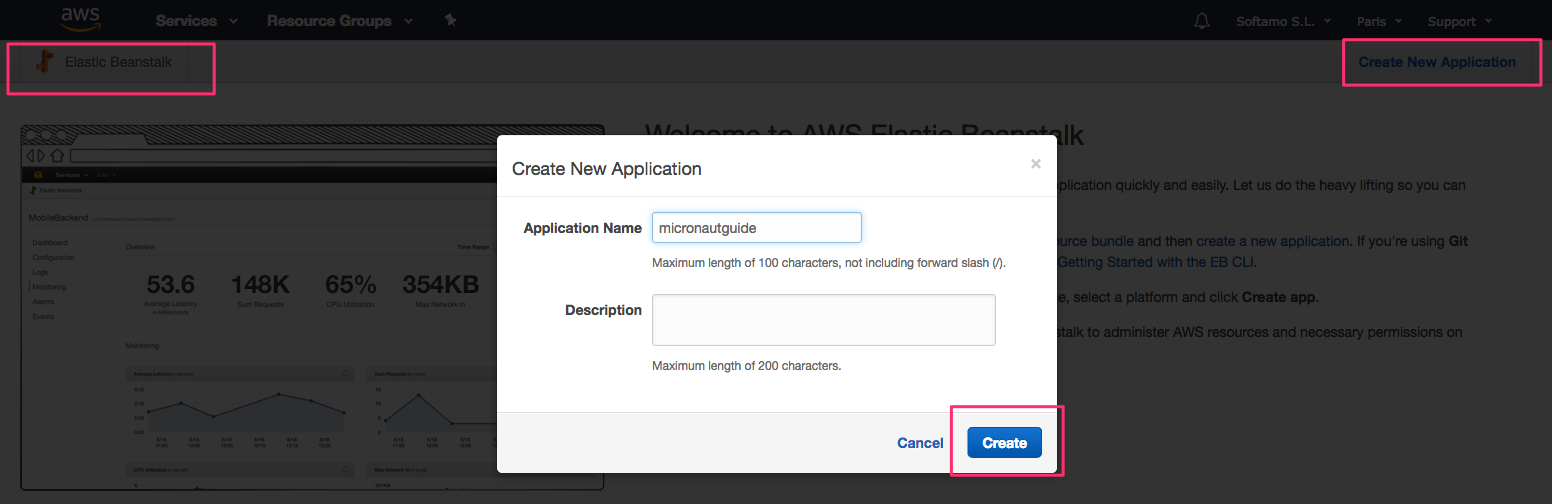Focus the Application Name field
This screenshot has height=504, width=1552.
756,228
